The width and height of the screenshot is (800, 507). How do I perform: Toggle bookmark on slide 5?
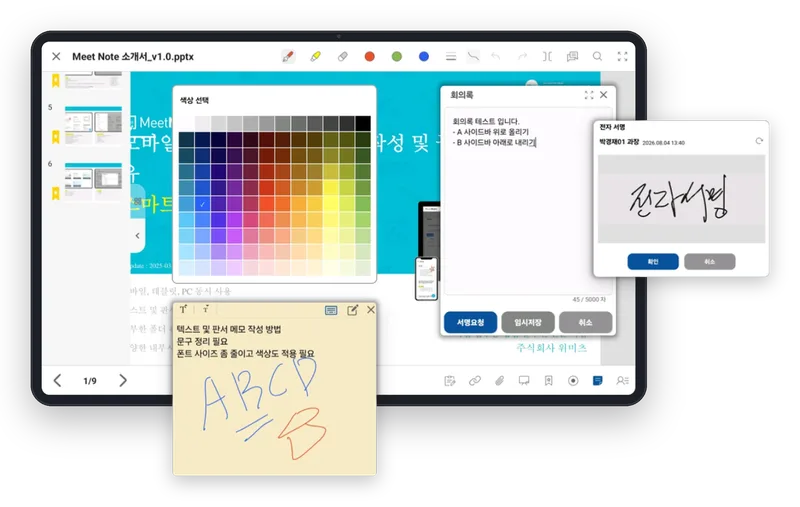[56, 137]
